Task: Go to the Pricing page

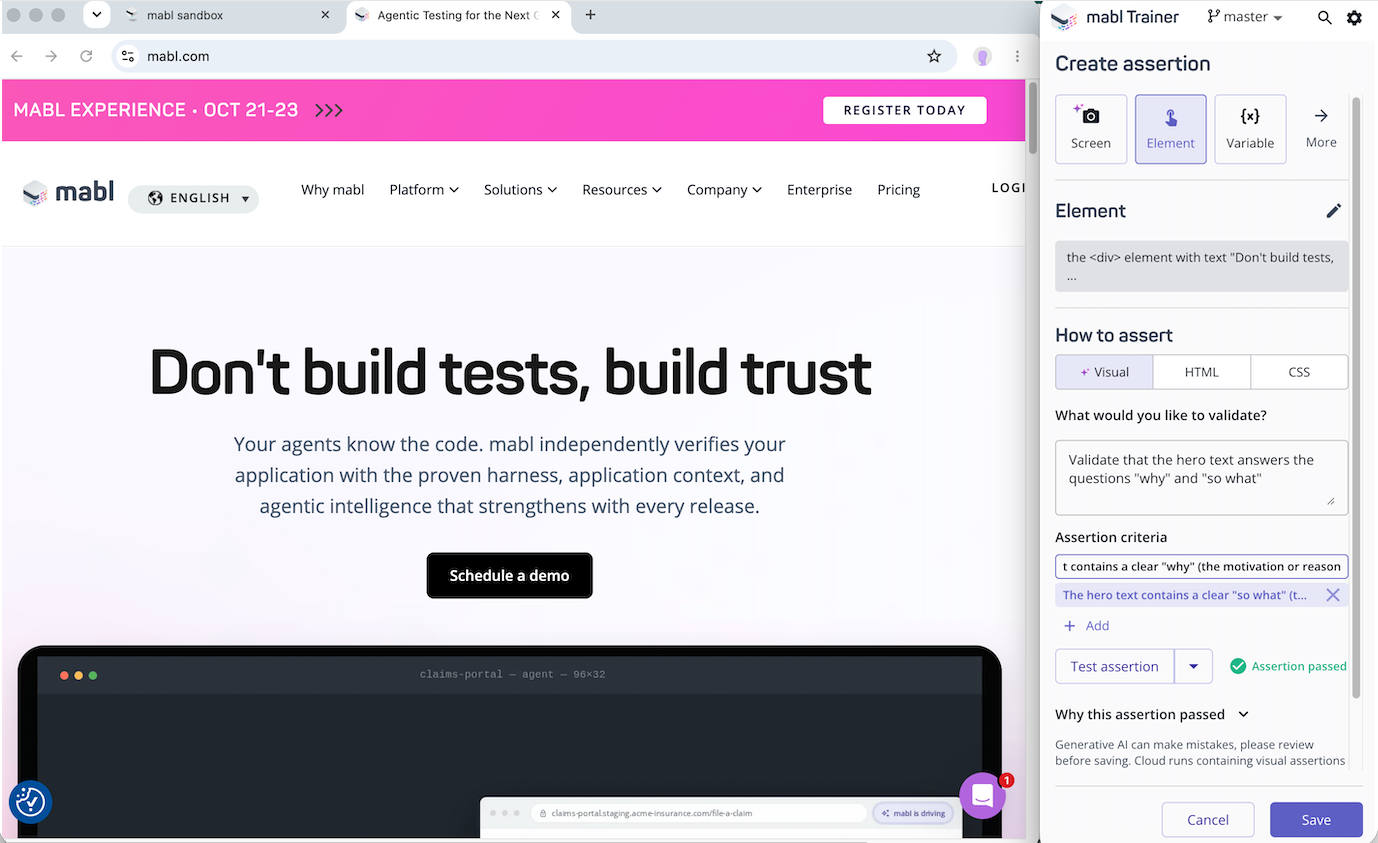Action: (x=898, y=190)
